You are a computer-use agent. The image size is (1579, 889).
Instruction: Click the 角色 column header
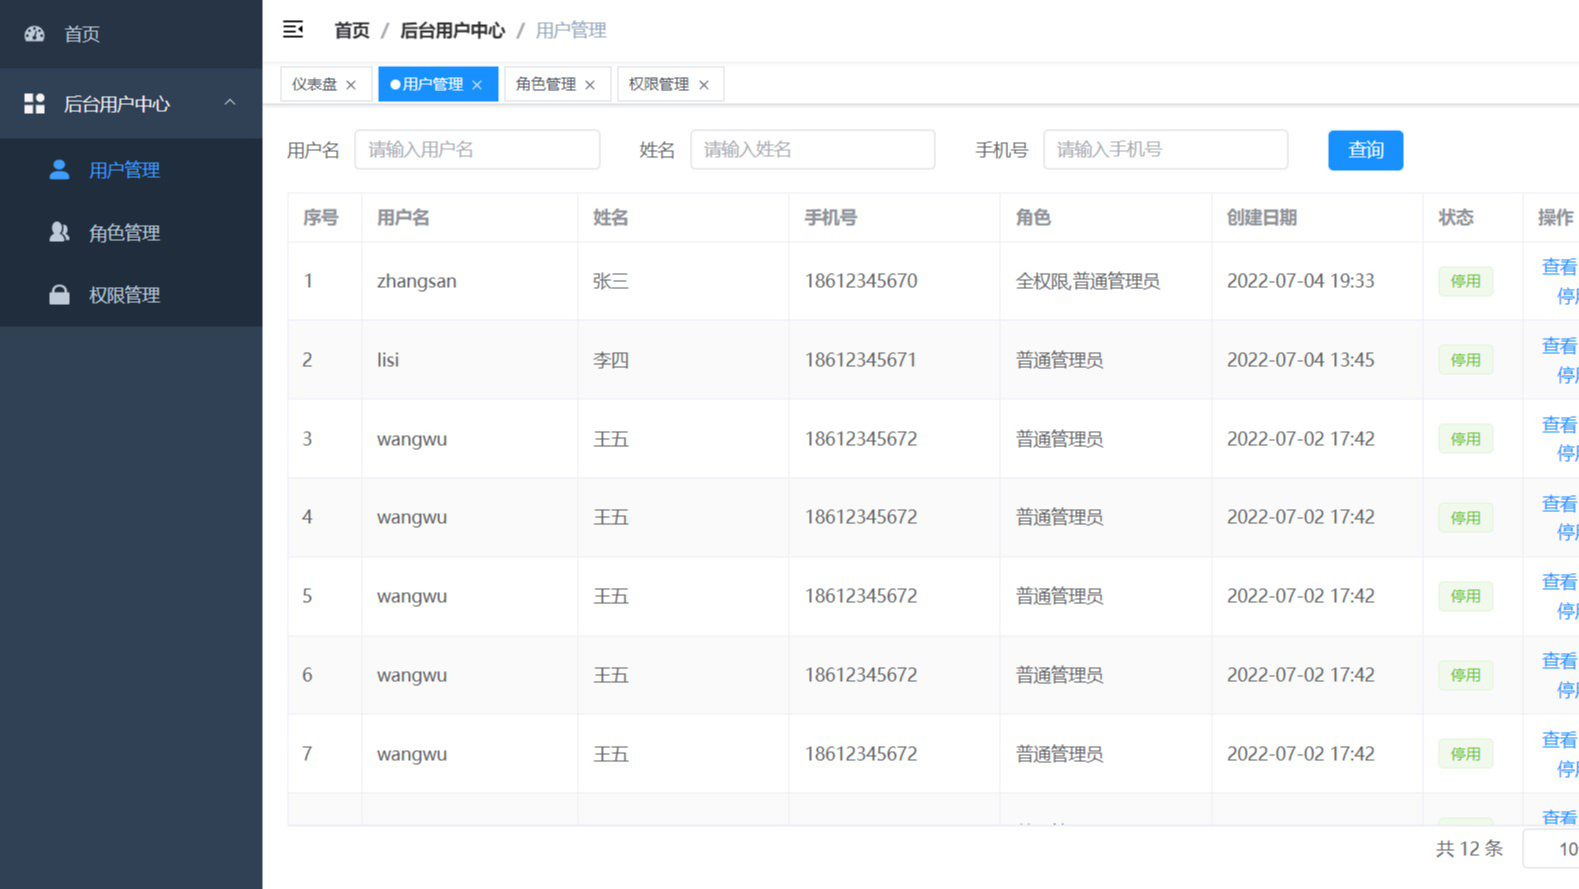(1033, 218)
